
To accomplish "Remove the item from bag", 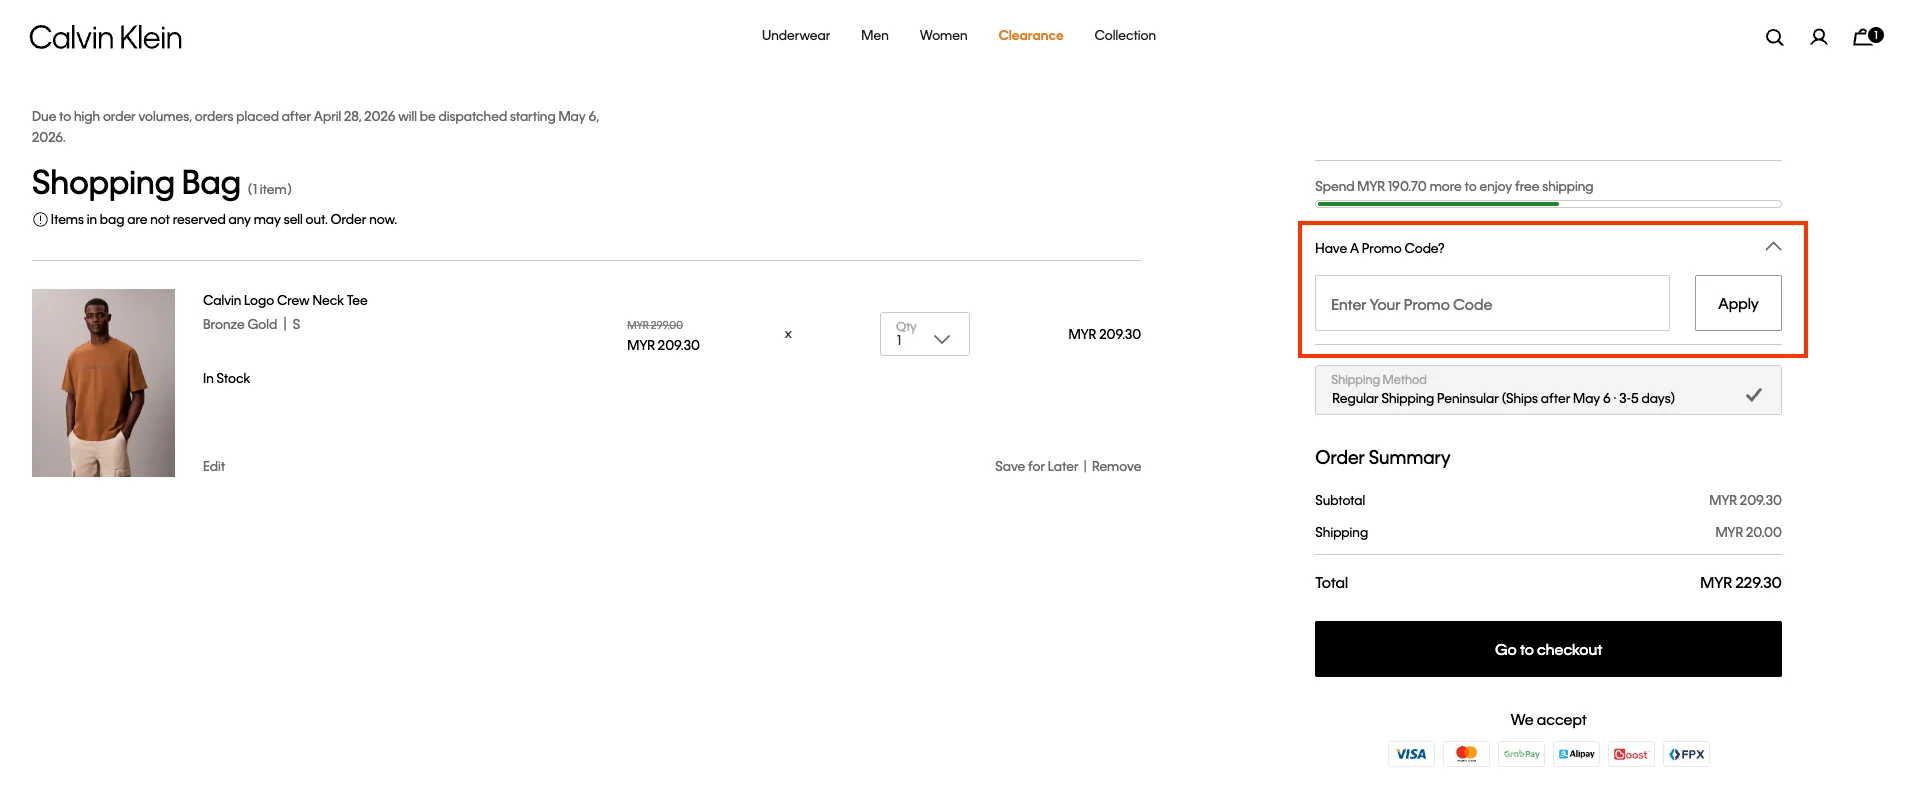I will click(x=1116, y=466).
